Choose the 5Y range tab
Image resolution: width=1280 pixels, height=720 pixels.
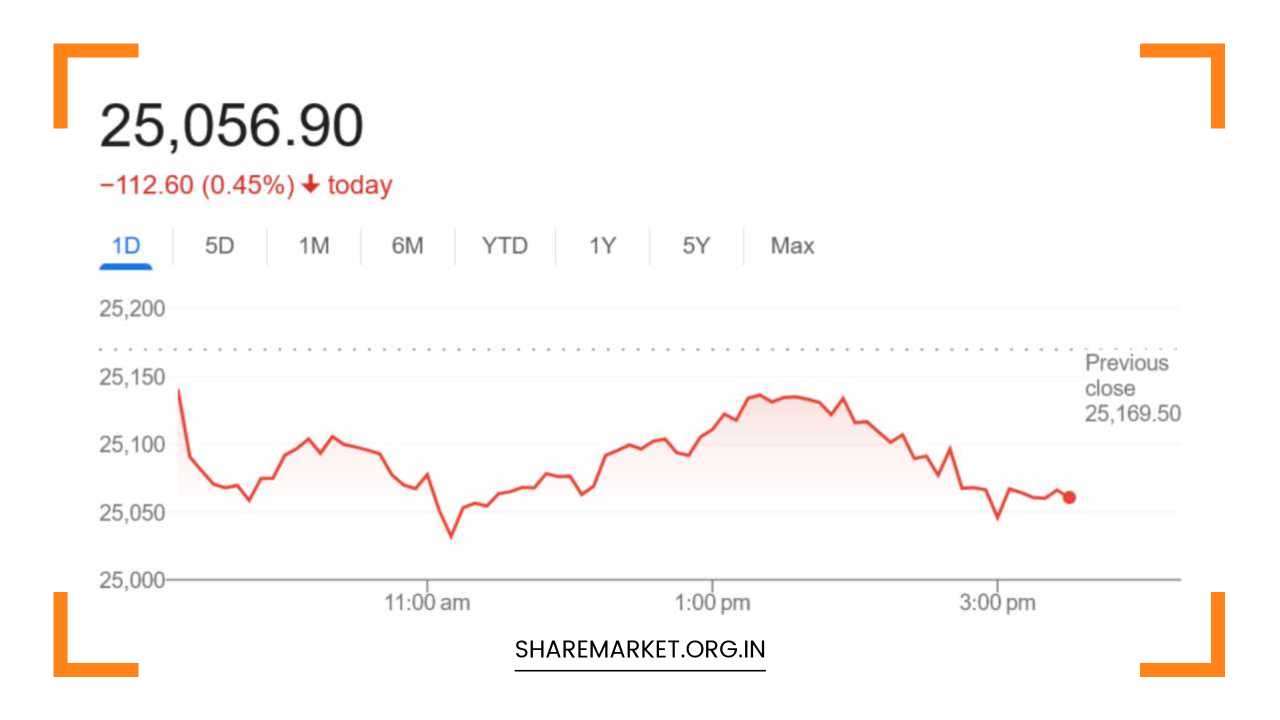pyautogui.click(x=696, y=246)
